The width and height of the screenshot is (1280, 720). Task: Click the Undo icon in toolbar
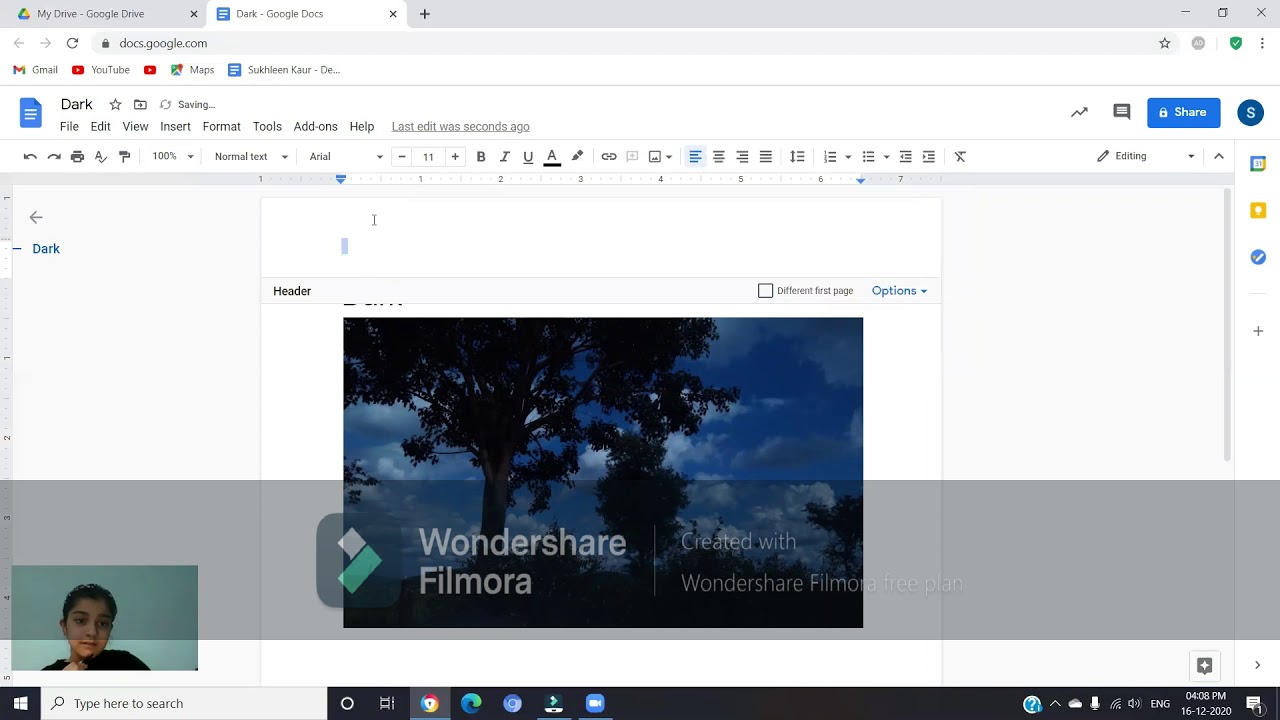30,156
